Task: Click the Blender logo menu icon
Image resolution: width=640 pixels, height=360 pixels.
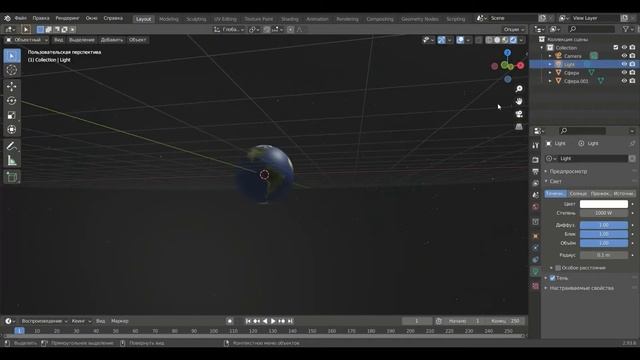Action: tap(7, 18)
